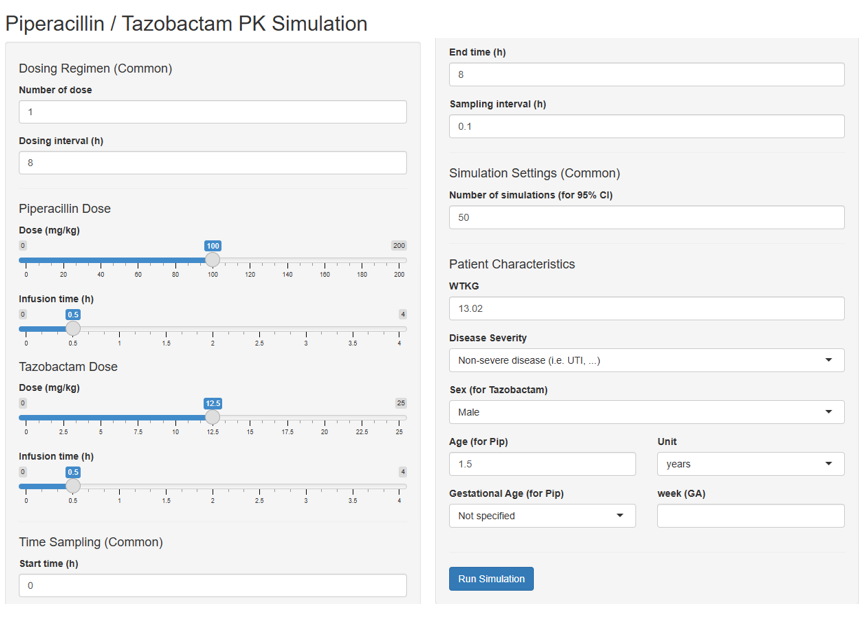
Task: Open the Disease Severity dropdown
Action: tap(646, 360)
